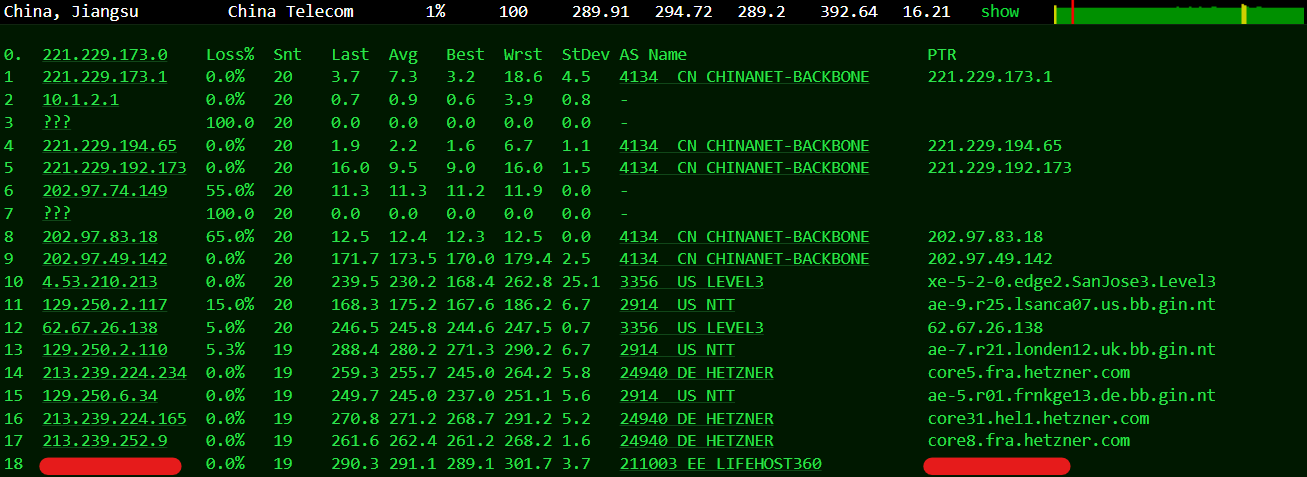Open hop 9 IP 202.97.49.142
The height and width of the screenshot is (477, 1307).
[x=104, y=259]
